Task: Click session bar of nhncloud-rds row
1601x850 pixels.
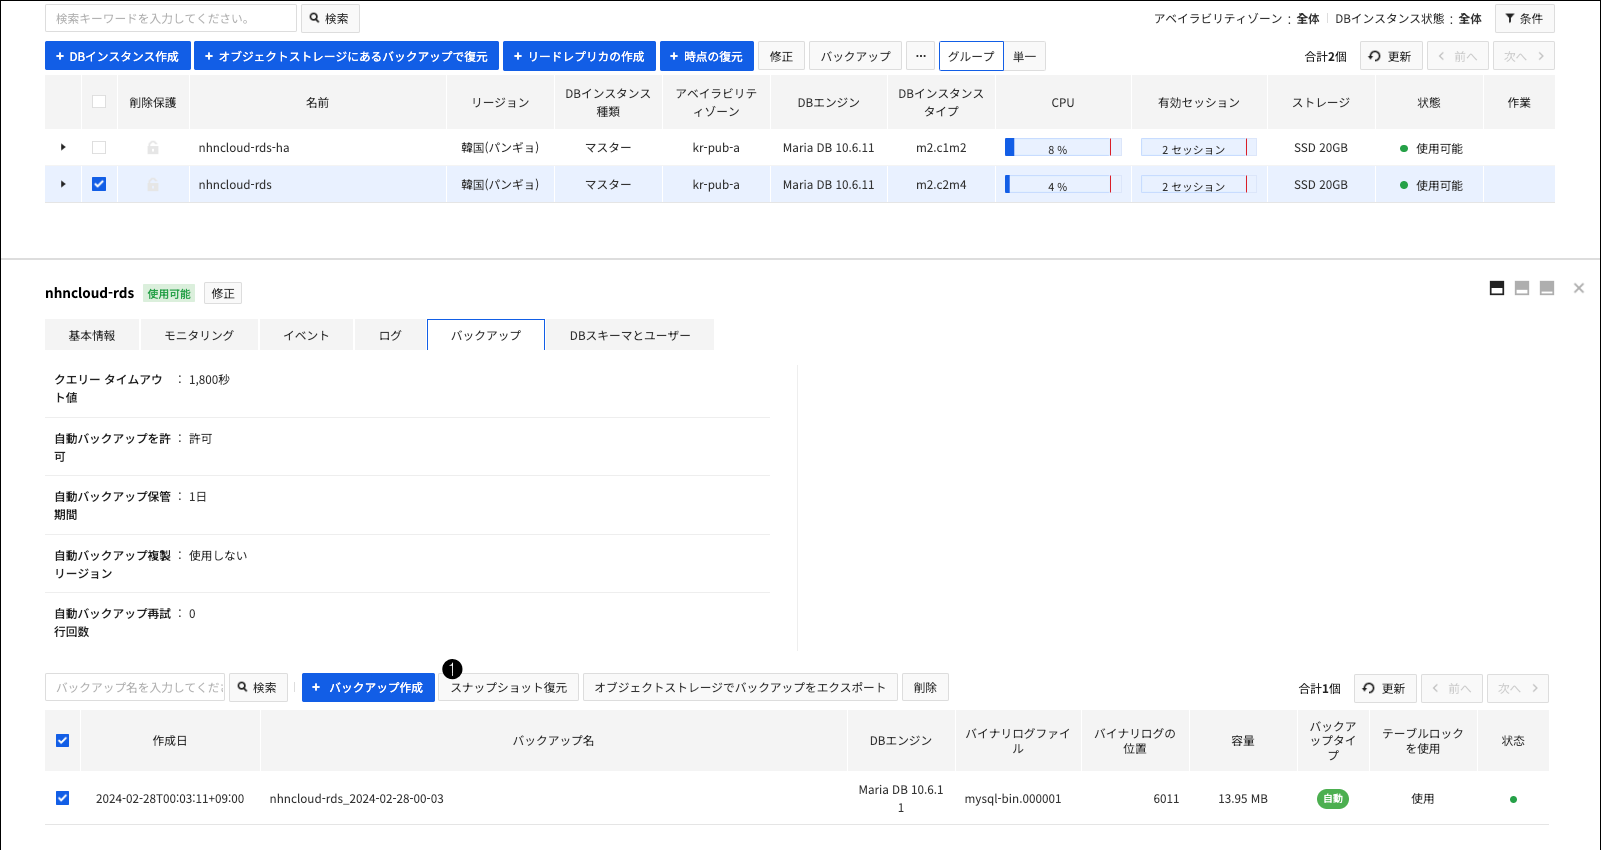Action: click(1198, 185)
